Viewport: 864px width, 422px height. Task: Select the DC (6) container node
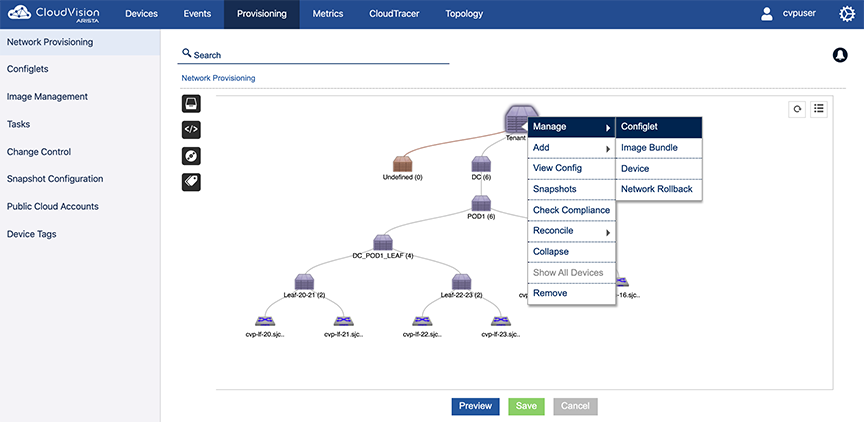click(481, 164)
